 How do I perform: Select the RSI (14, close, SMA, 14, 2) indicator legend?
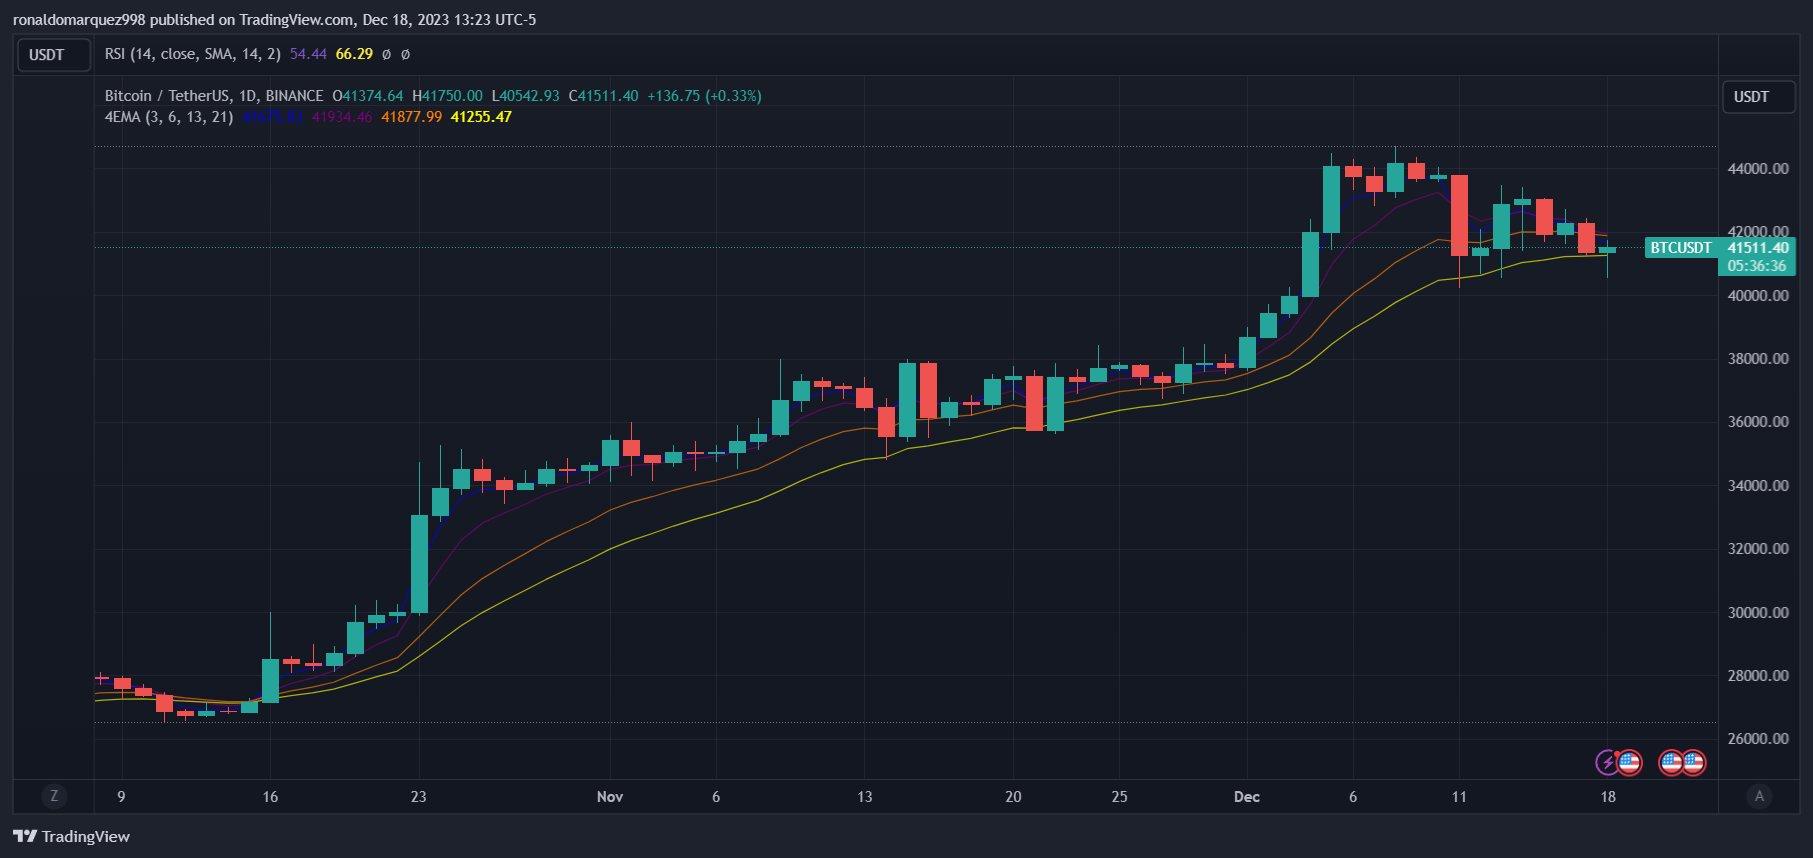point(192,54)
